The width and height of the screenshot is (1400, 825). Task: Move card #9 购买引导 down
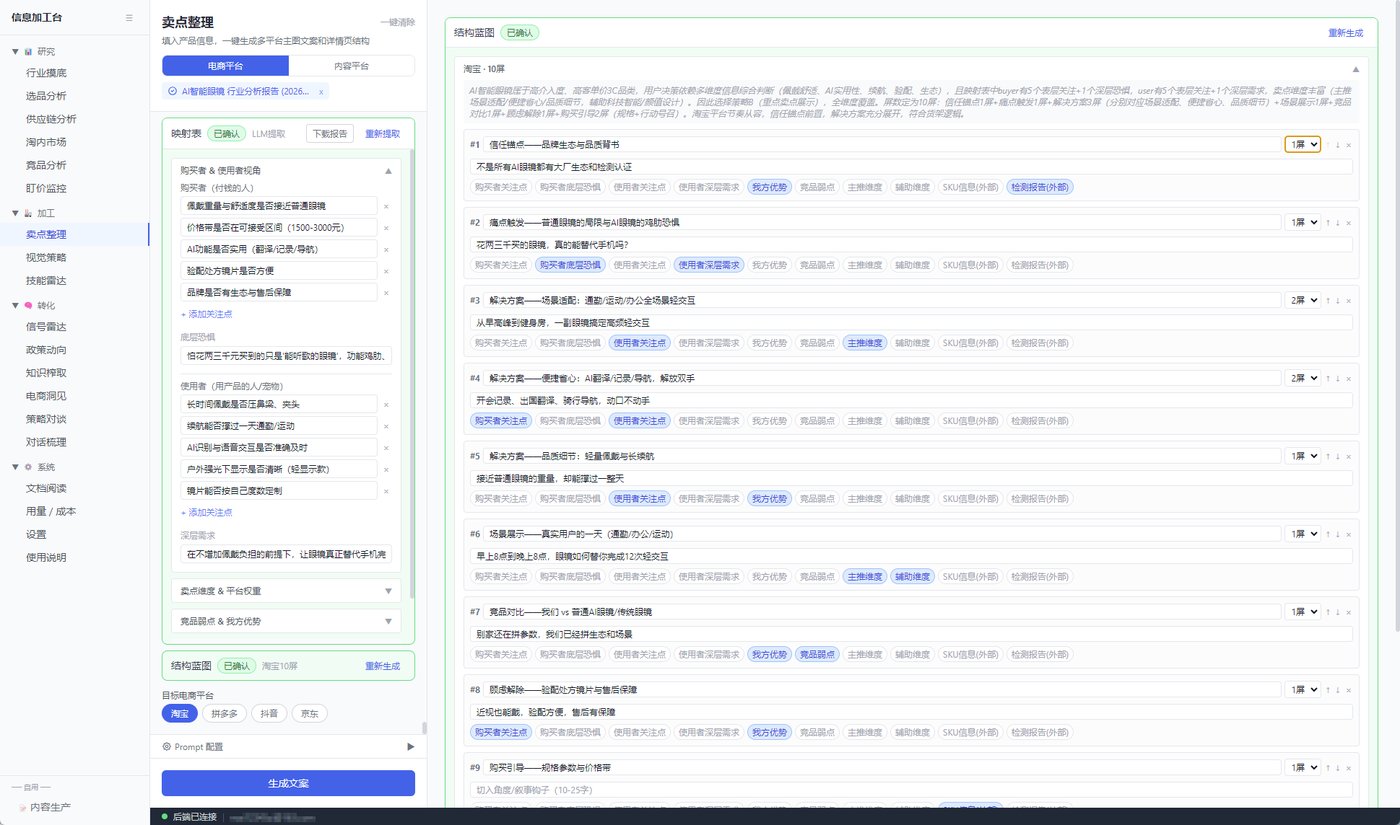click(x=1338, y=768)
